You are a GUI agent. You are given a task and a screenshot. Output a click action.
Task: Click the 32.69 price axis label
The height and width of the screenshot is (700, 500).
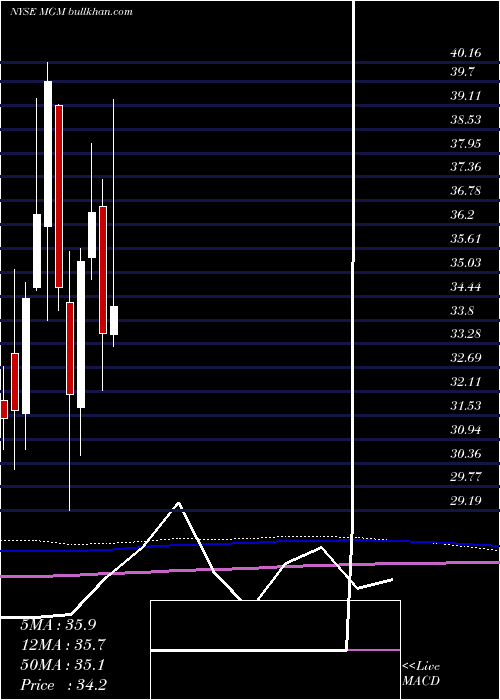pos(466,358)
